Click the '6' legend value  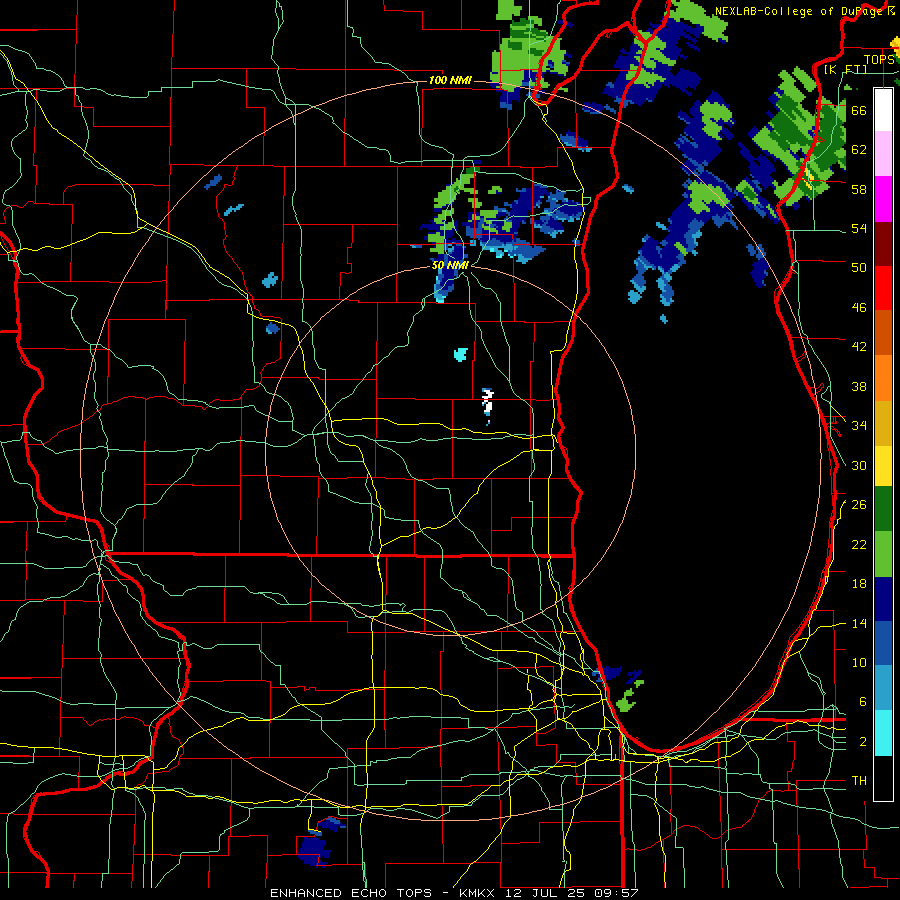tap(862, 702)
